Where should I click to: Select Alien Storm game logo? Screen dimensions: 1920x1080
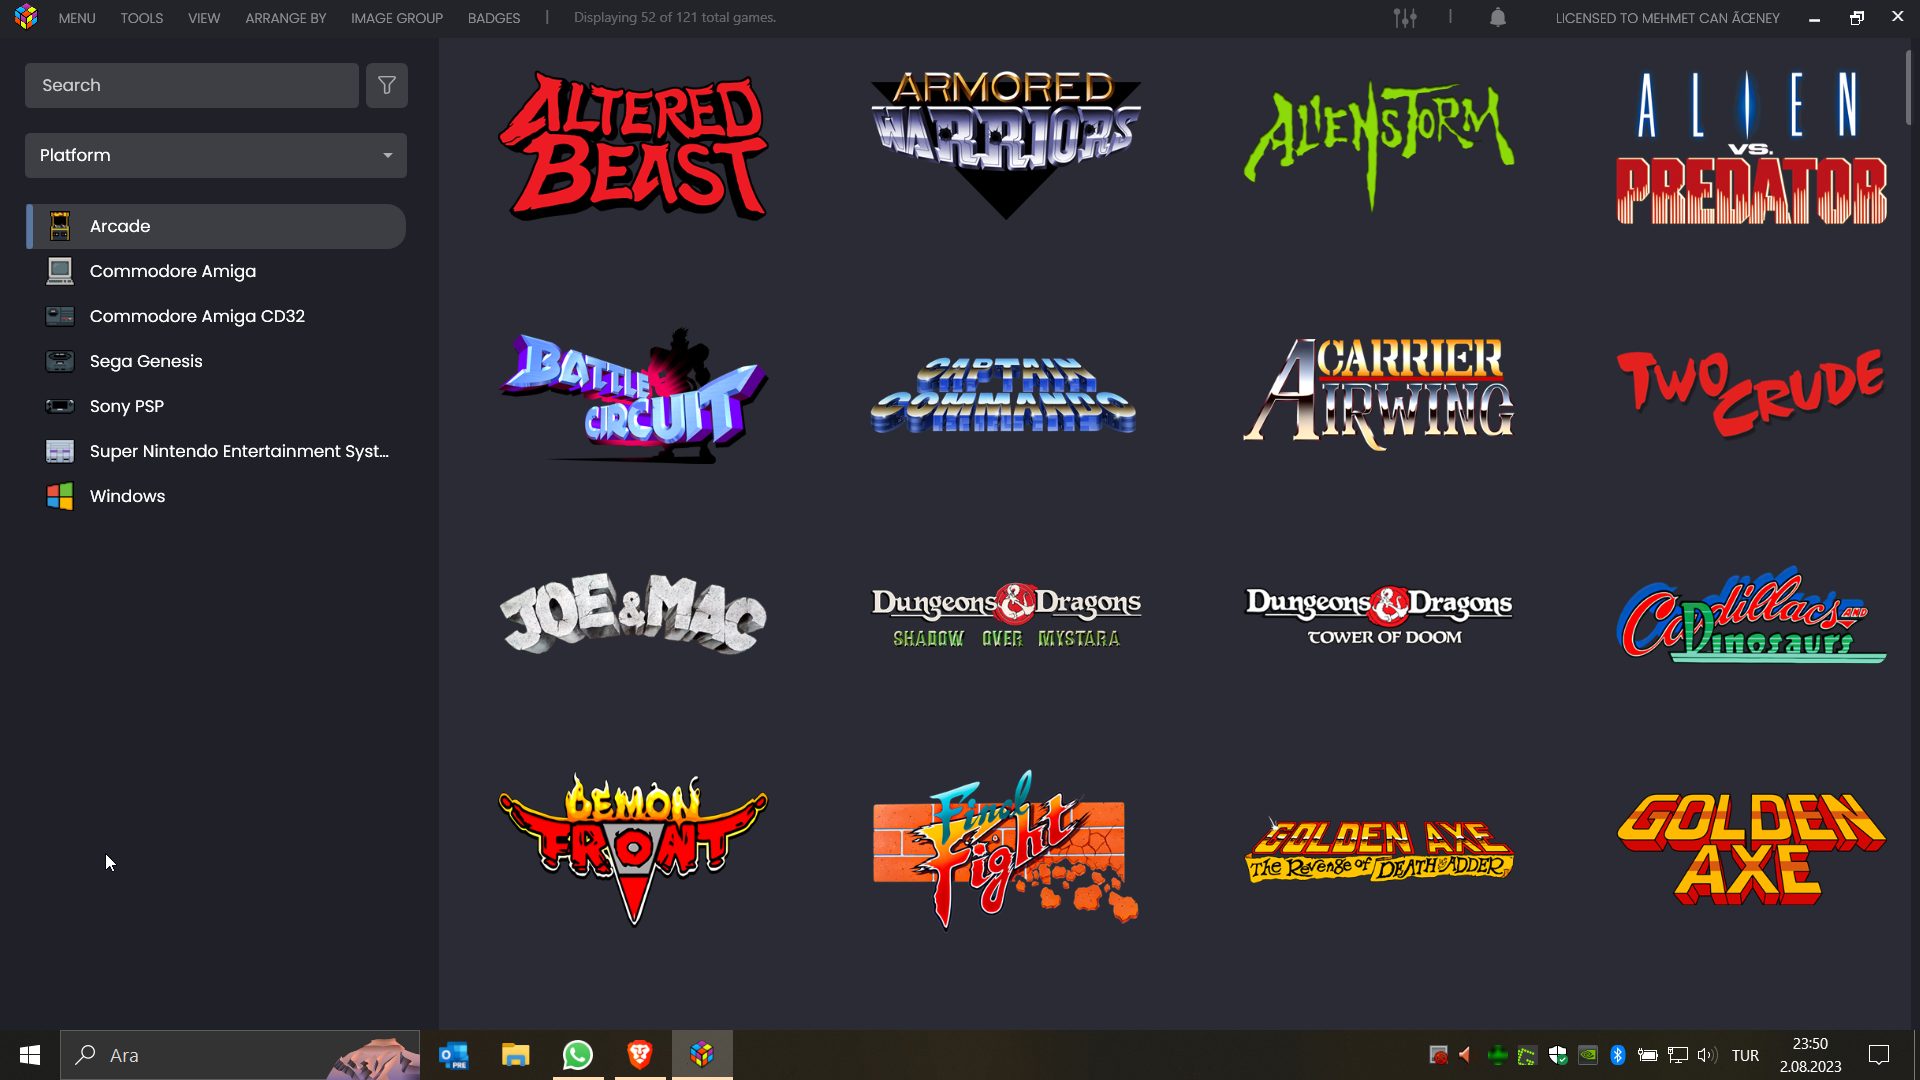tap(1379, 146)
